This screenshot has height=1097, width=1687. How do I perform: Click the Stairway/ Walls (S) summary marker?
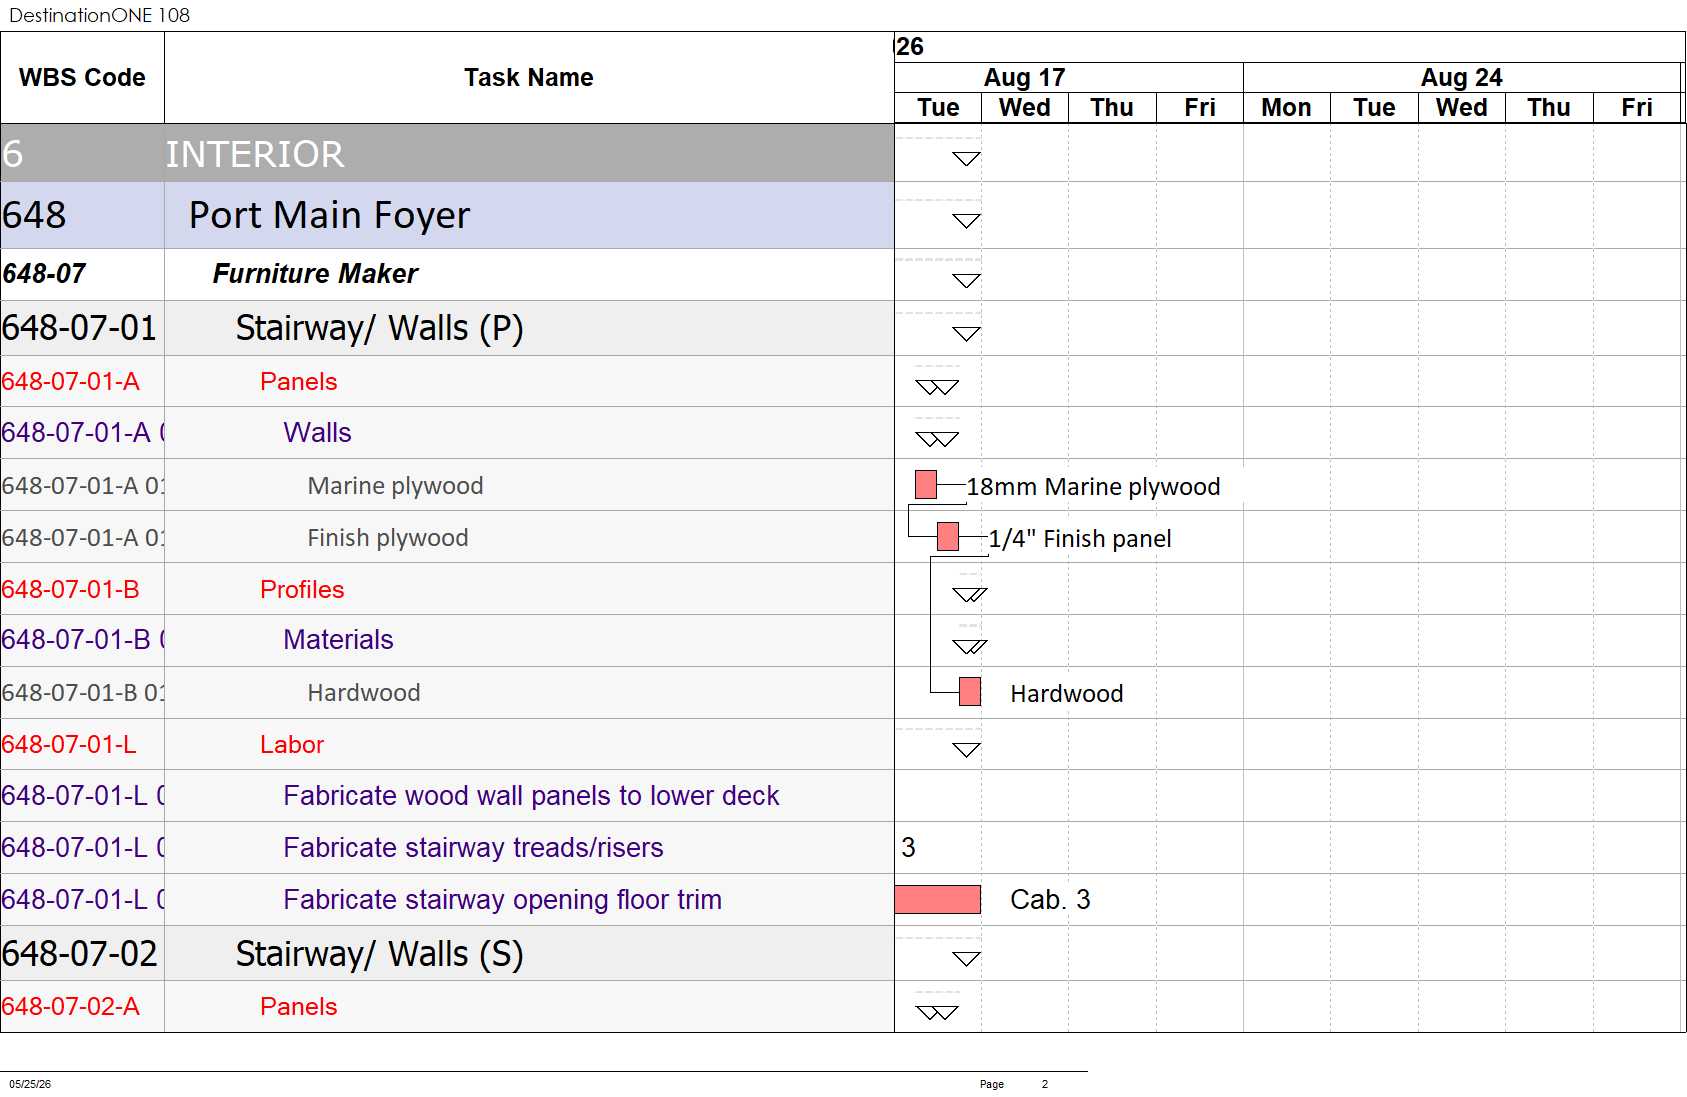[x=966, y=959]
